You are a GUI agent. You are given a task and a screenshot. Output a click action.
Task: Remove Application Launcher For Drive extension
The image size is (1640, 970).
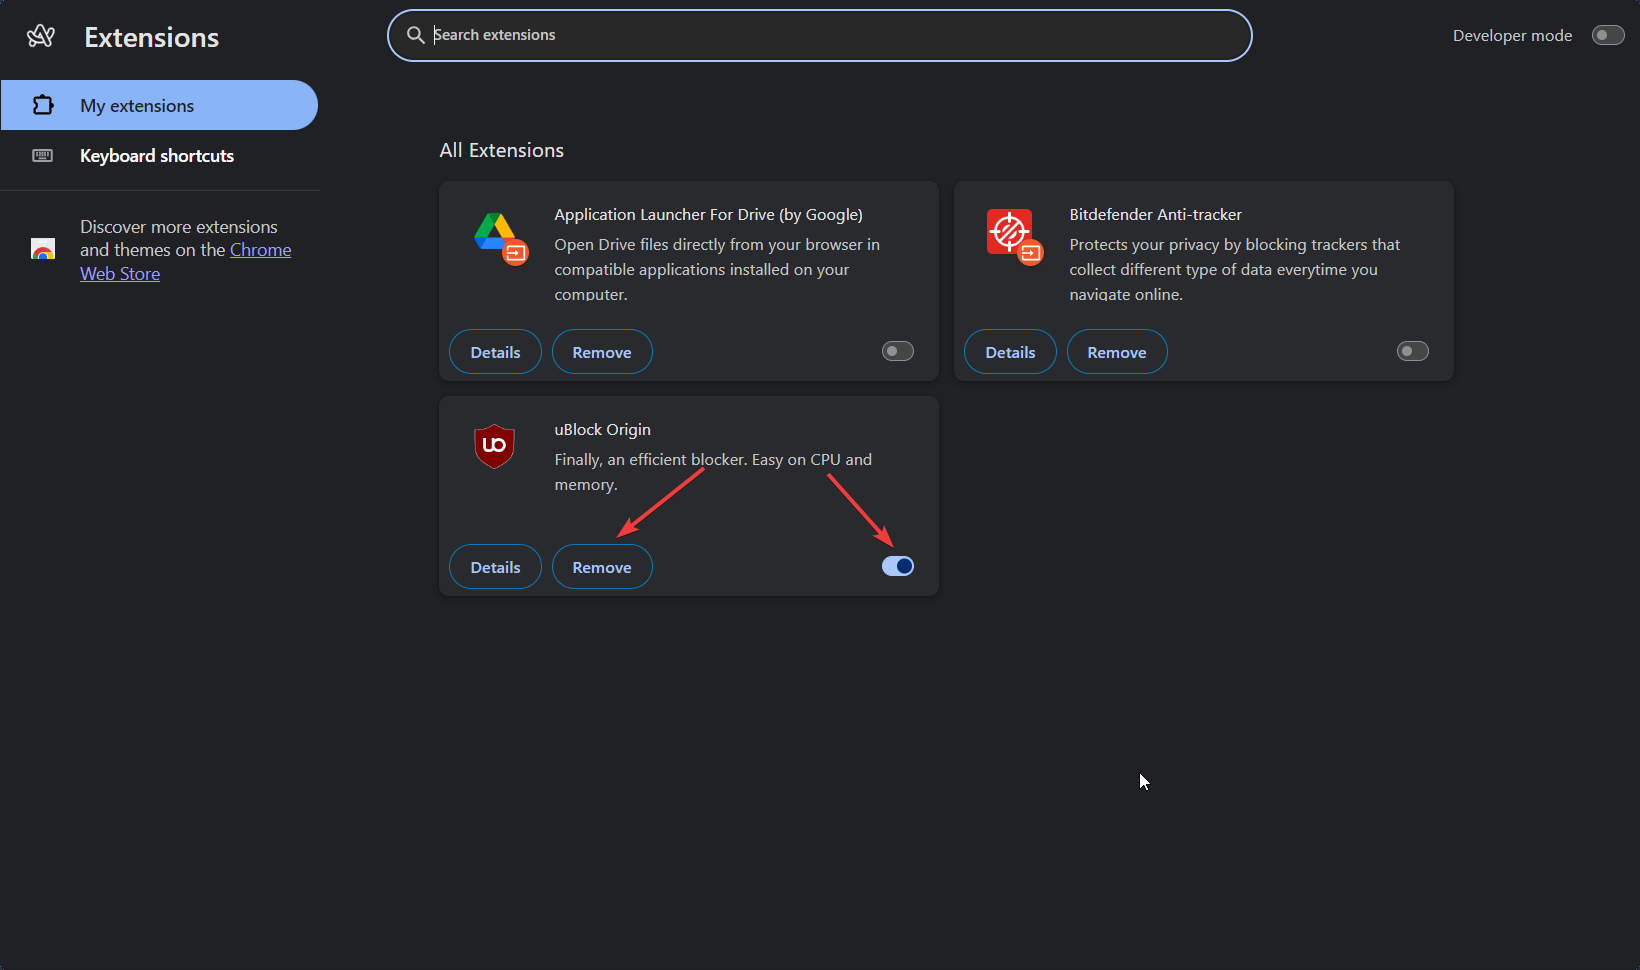[x=602, y=352]
